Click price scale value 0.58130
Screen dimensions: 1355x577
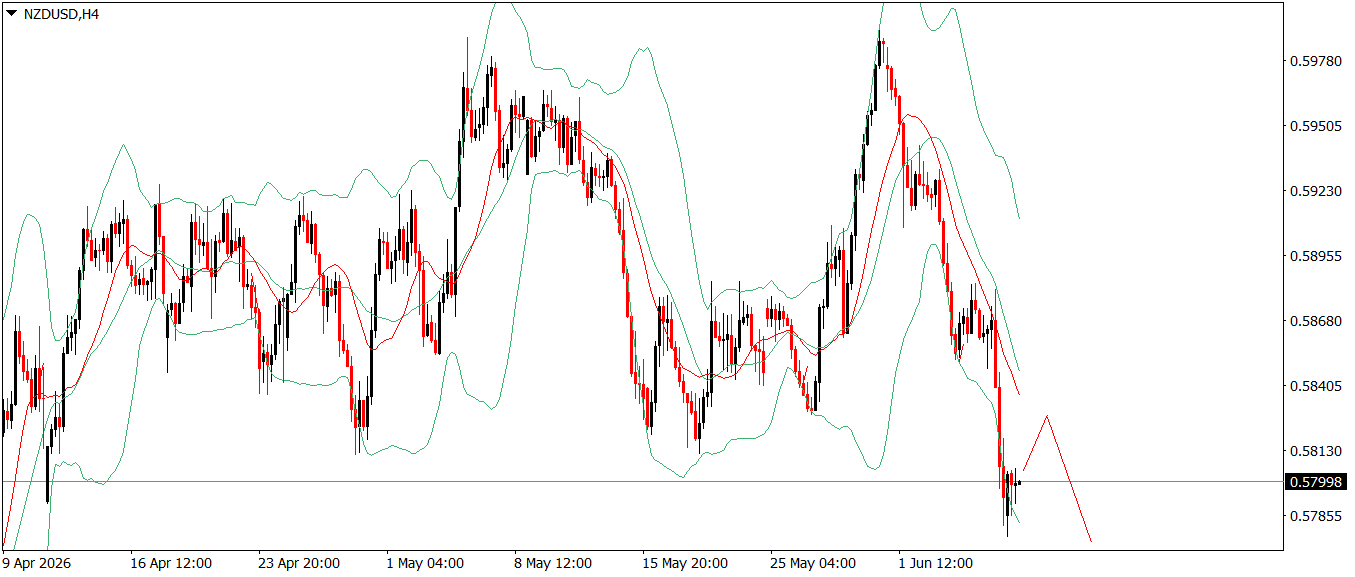1315,451
